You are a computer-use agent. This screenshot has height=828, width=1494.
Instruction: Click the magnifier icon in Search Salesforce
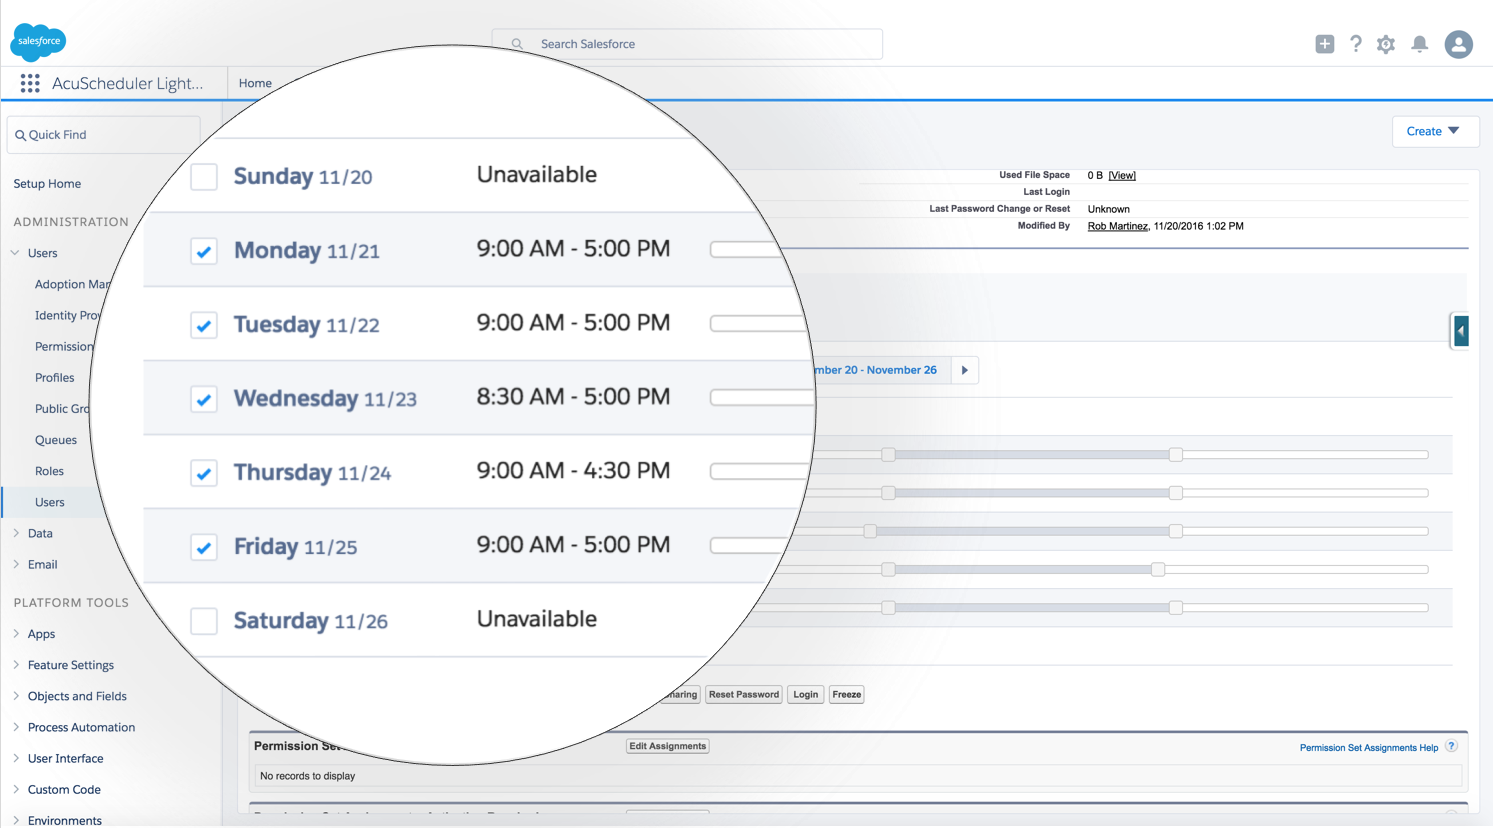[x=517, y=44]
